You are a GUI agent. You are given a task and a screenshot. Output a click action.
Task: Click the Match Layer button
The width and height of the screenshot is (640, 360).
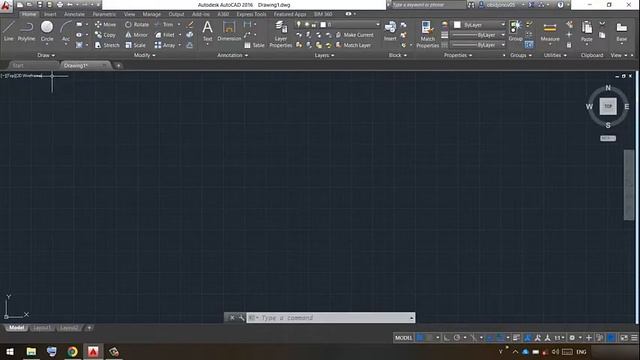(353, 45)
